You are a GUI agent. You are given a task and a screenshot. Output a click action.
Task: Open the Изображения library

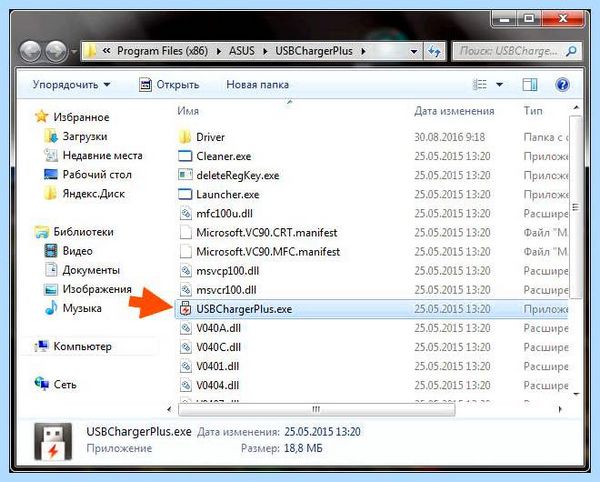pyautogui.click(x=97, y=289)
